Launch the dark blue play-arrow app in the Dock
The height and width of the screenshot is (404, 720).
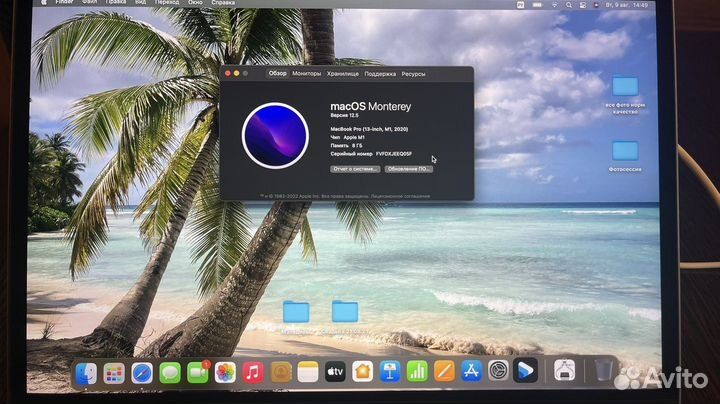525,370
